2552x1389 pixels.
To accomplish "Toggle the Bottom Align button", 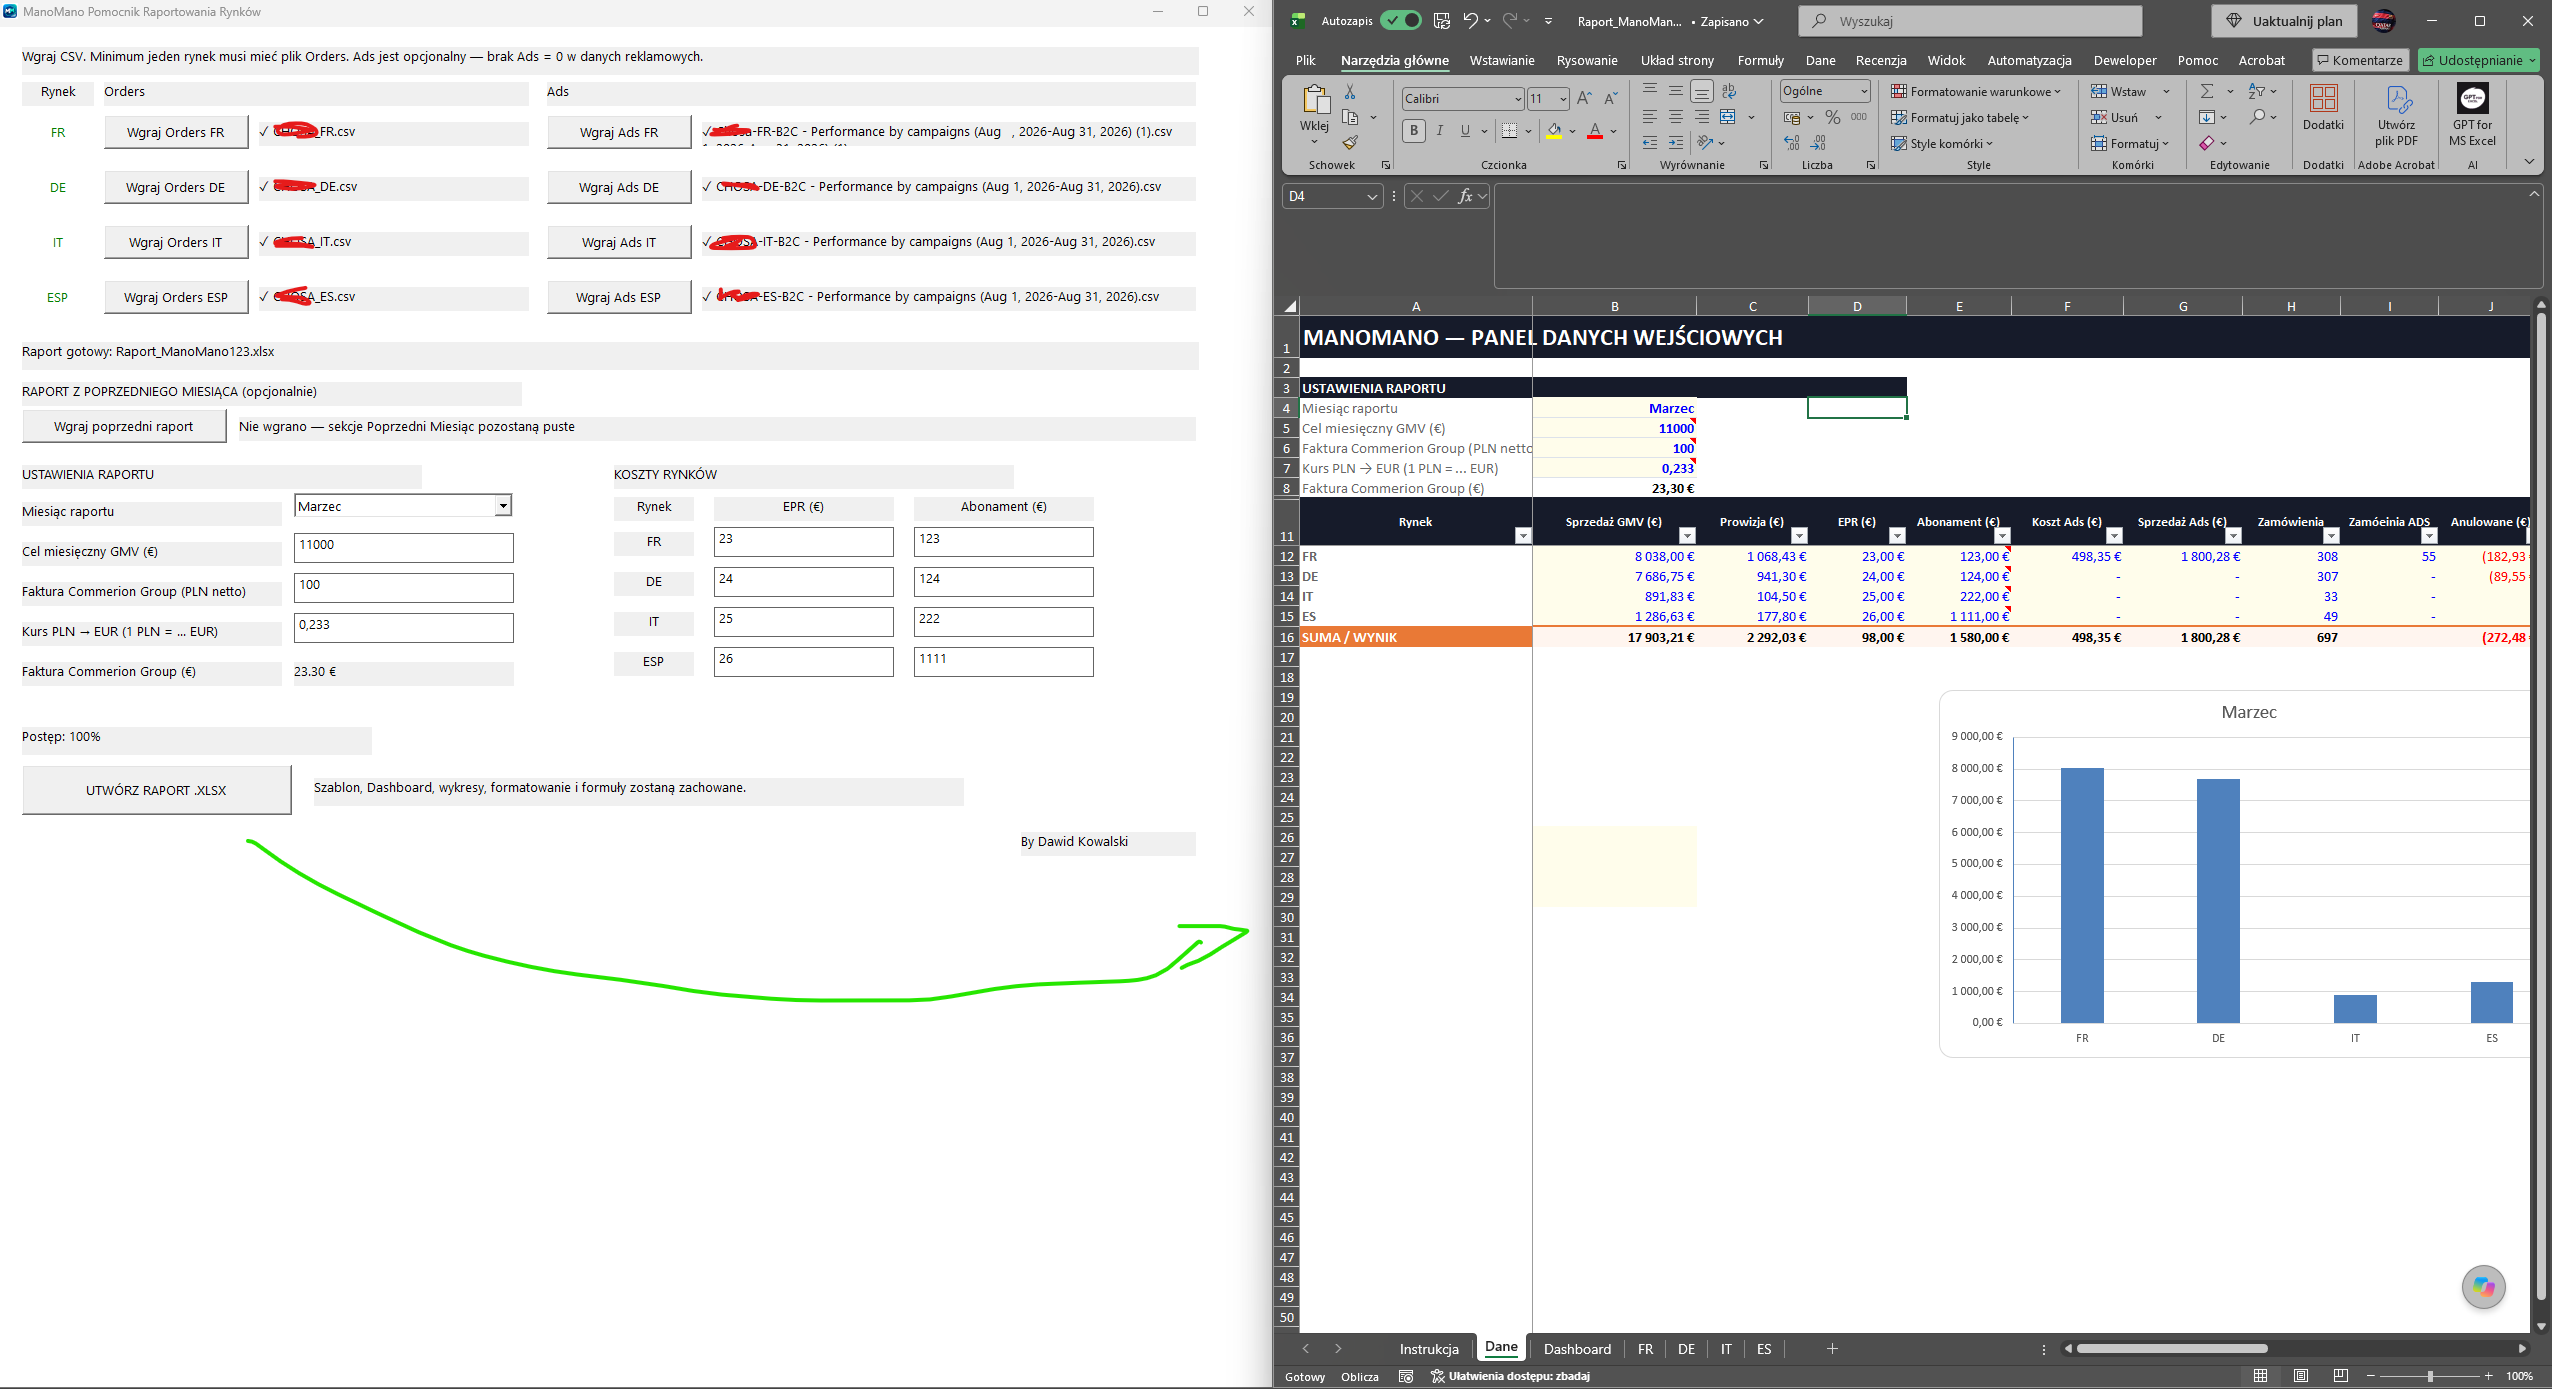I will point(1701,91).
